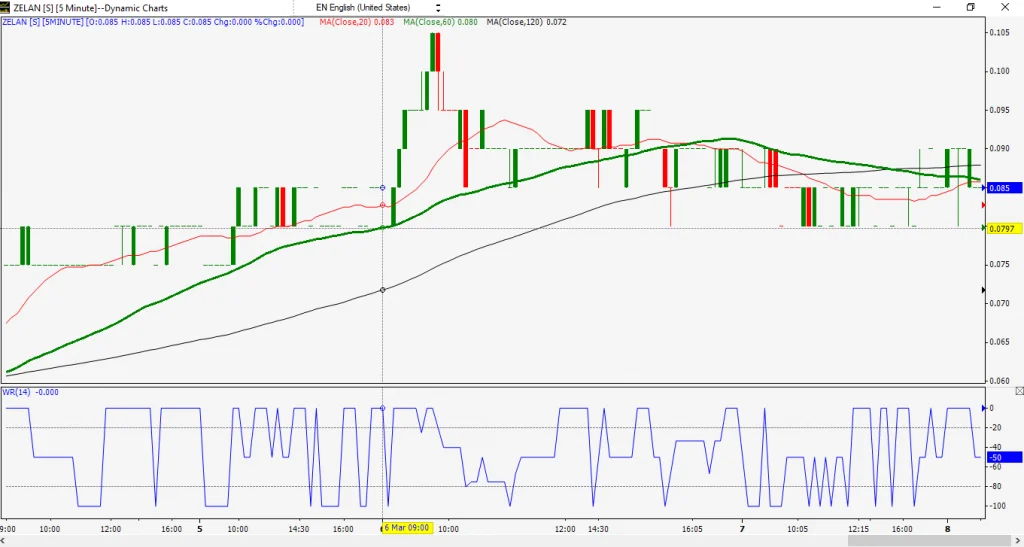Click the 0.105 price axis label

1000,33
